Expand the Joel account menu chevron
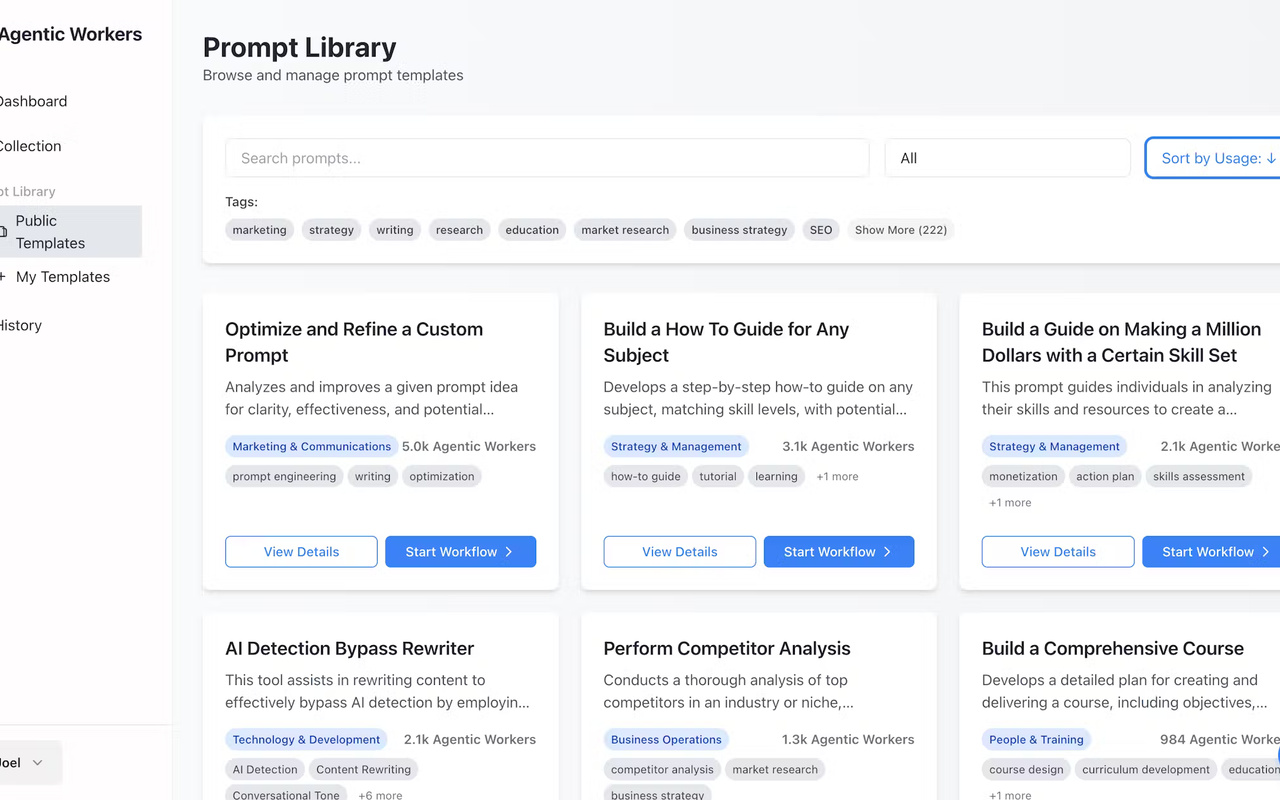This screenshot has height=800, width=1280. click(x=38, y=763)
